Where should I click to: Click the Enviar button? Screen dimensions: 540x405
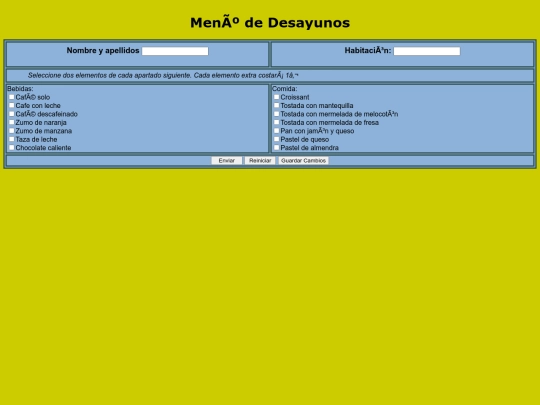(x=227, y=161)
